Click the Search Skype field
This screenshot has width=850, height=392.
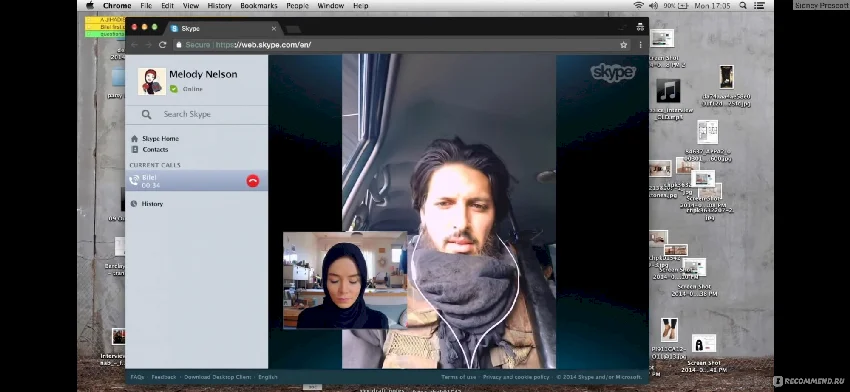pos(196,114)
